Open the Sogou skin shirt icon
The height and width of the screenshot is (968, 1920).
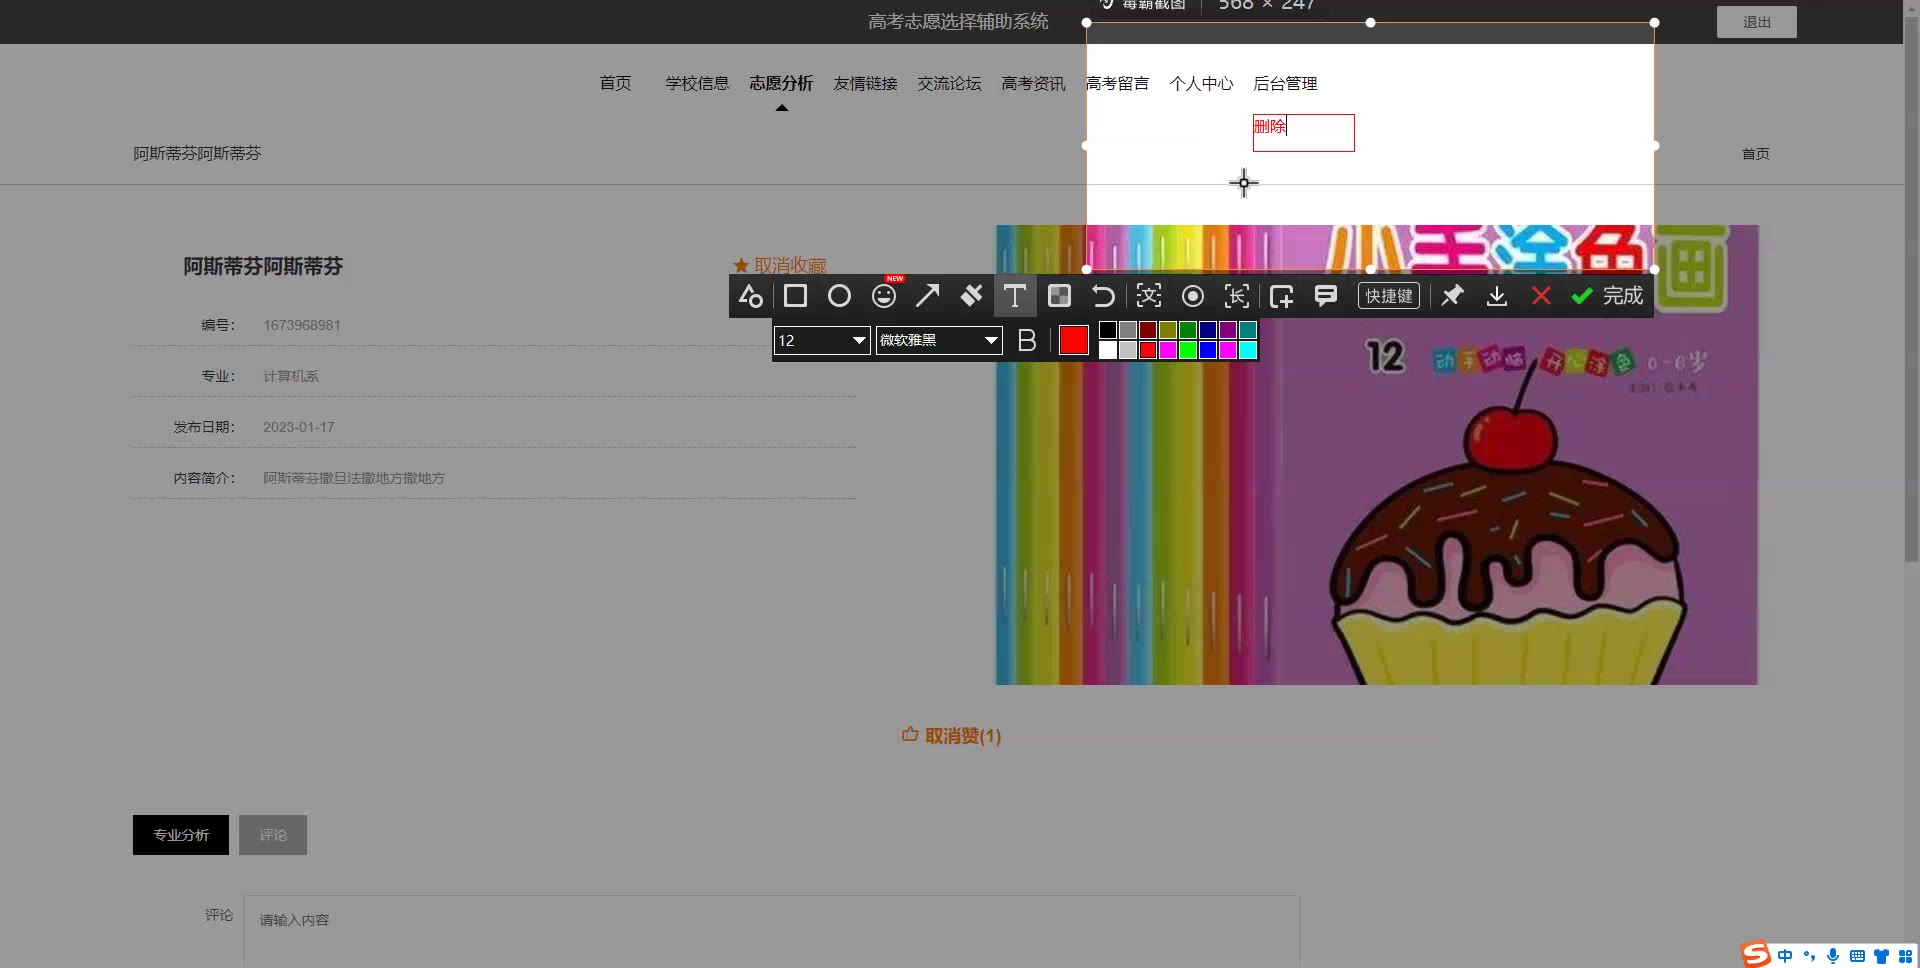pos(1881,956)
